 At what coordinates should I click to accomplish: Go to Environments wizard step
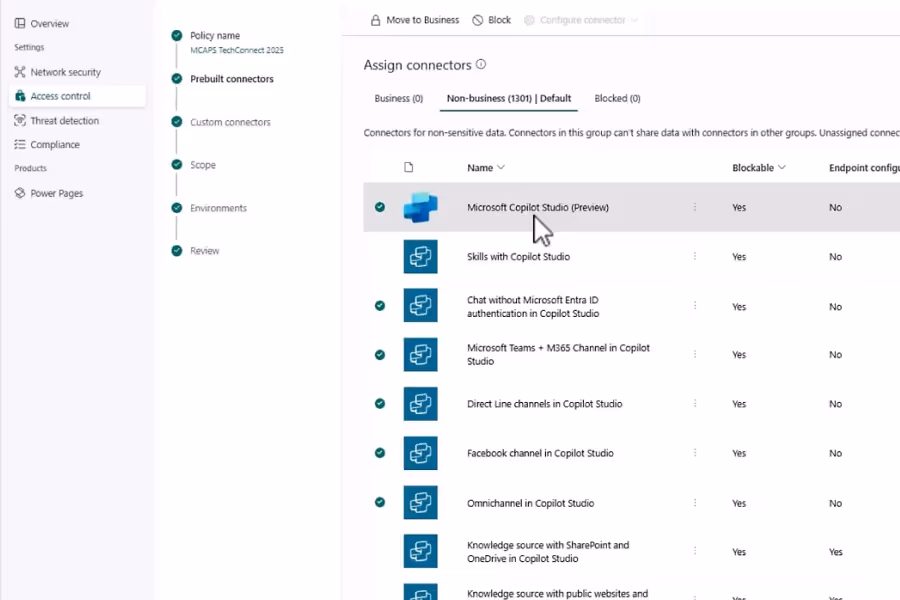click(x=218, y=208)
